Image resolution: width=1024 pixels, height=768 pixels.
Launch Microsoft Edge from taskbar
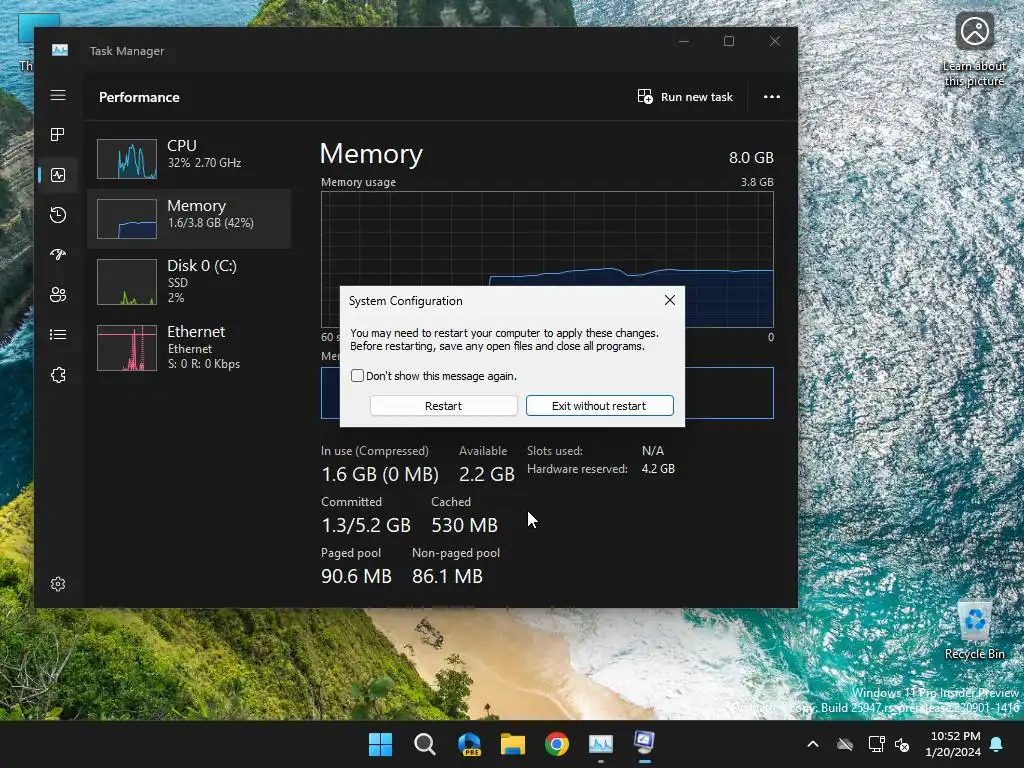[x=469, y=744]
